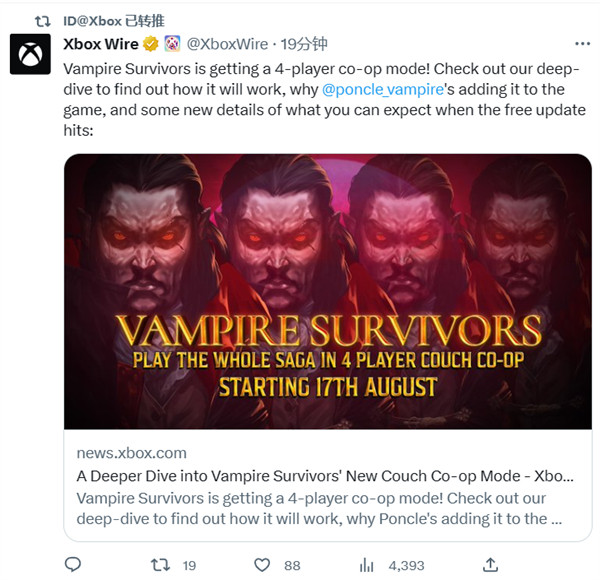Like the post with the heart icon
This screenshot has width=600, height=580.
(x=262, y=565)
